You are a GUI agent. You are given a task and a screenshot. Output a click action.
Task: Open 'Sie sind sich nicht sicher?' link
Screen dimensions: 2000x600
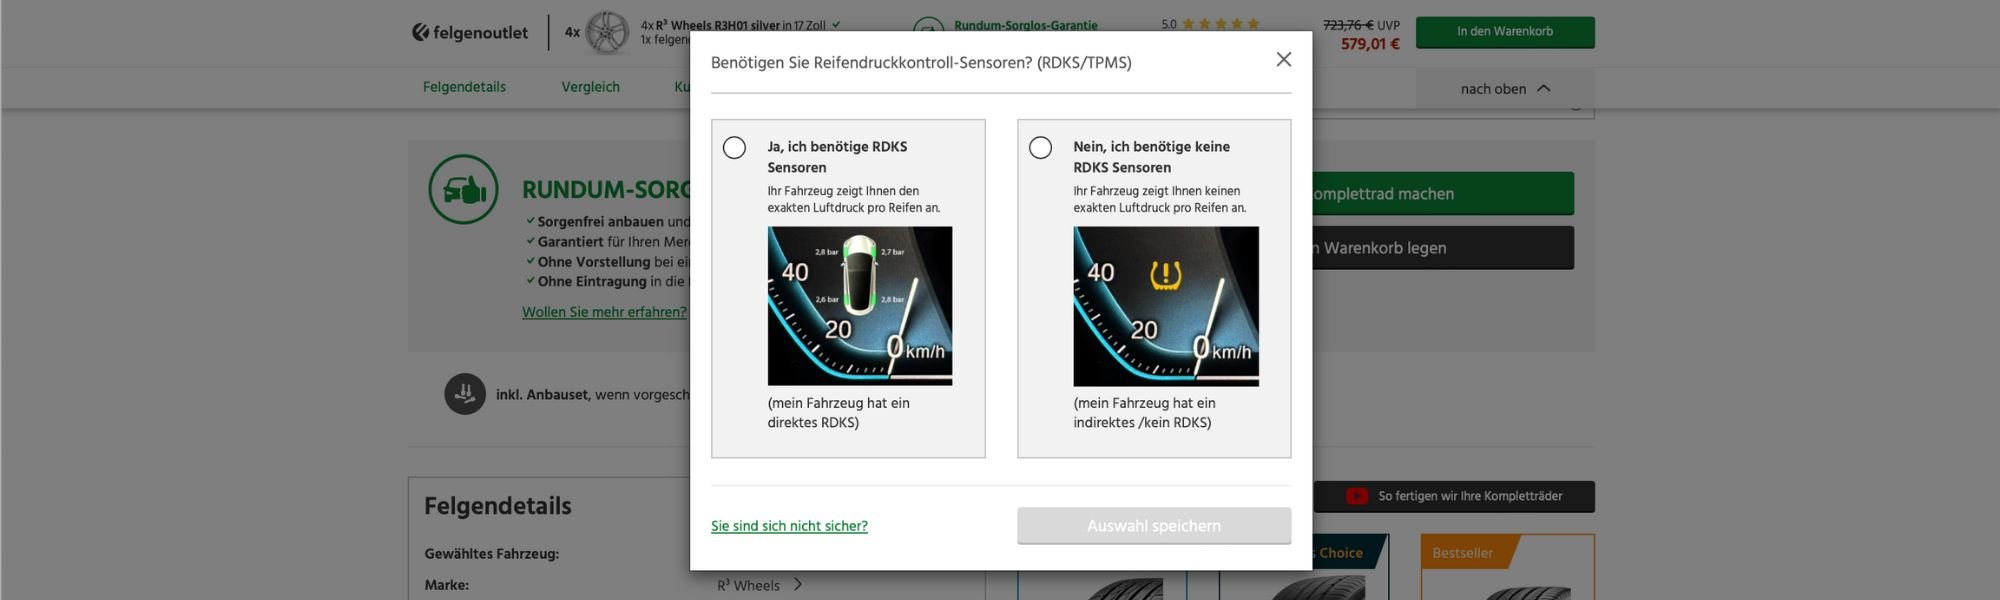click(x=789, y=526)
